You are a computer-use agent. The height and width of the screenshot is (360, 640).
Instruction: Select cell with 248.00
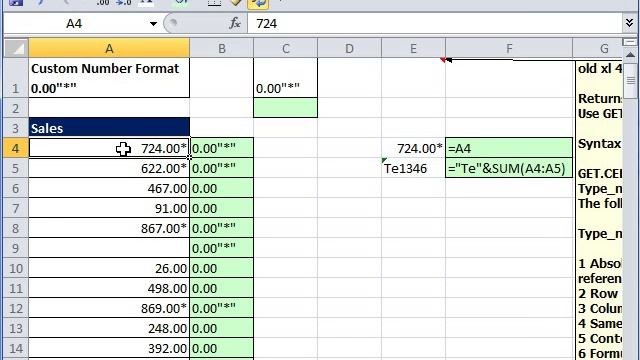pos(109,328)
